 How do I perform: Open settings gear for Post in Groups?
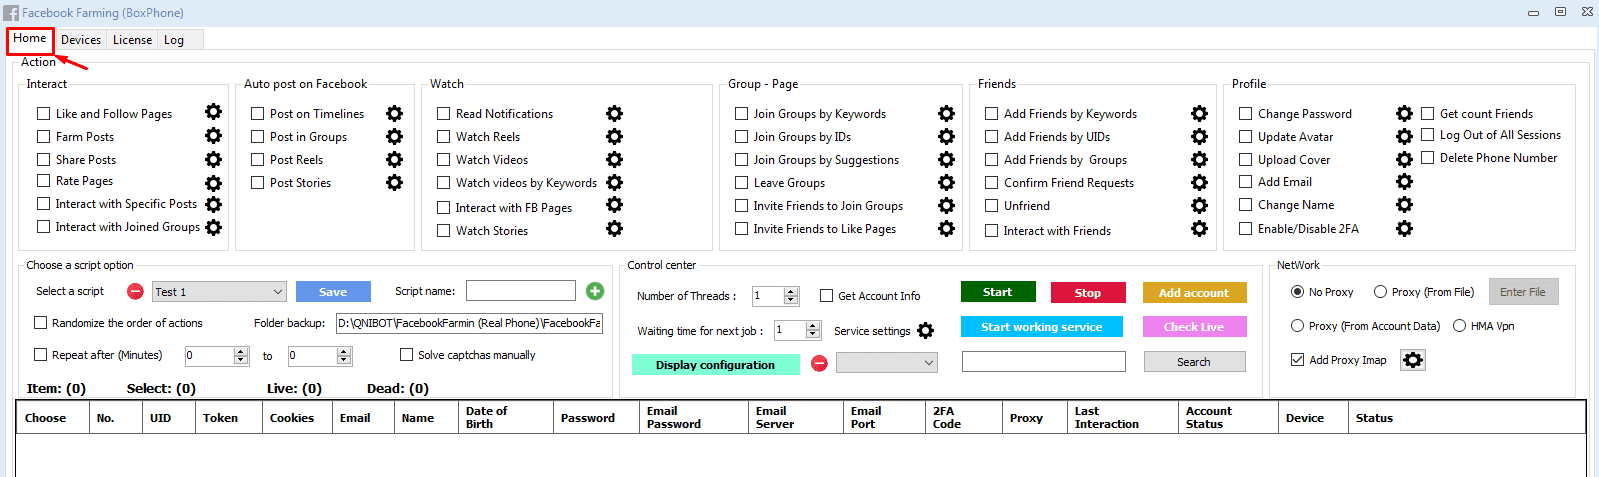click(394, 137)
